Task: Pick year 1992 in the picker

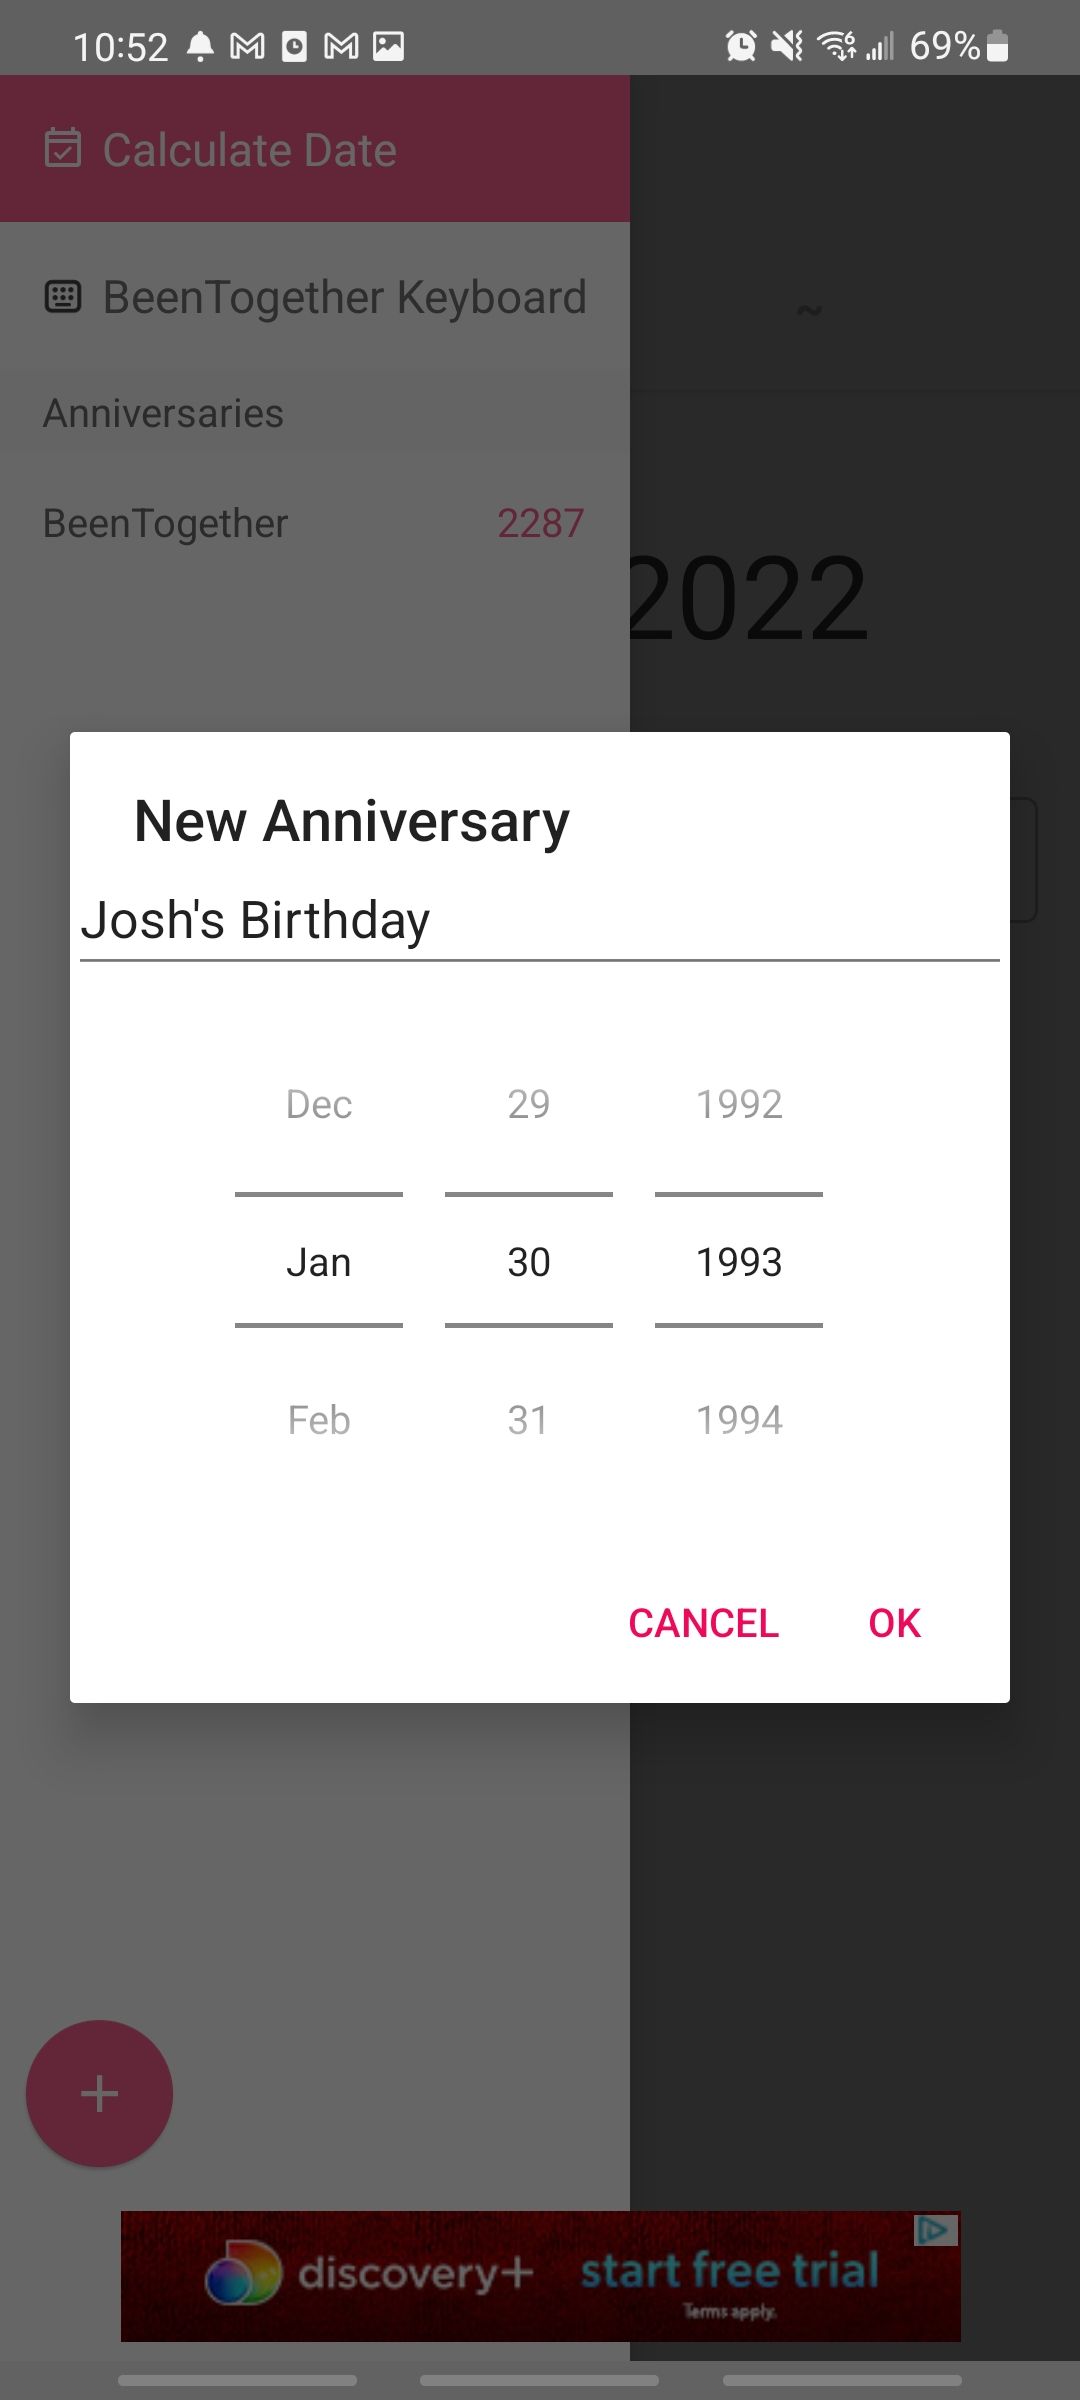Action: tap(739, 1104)
